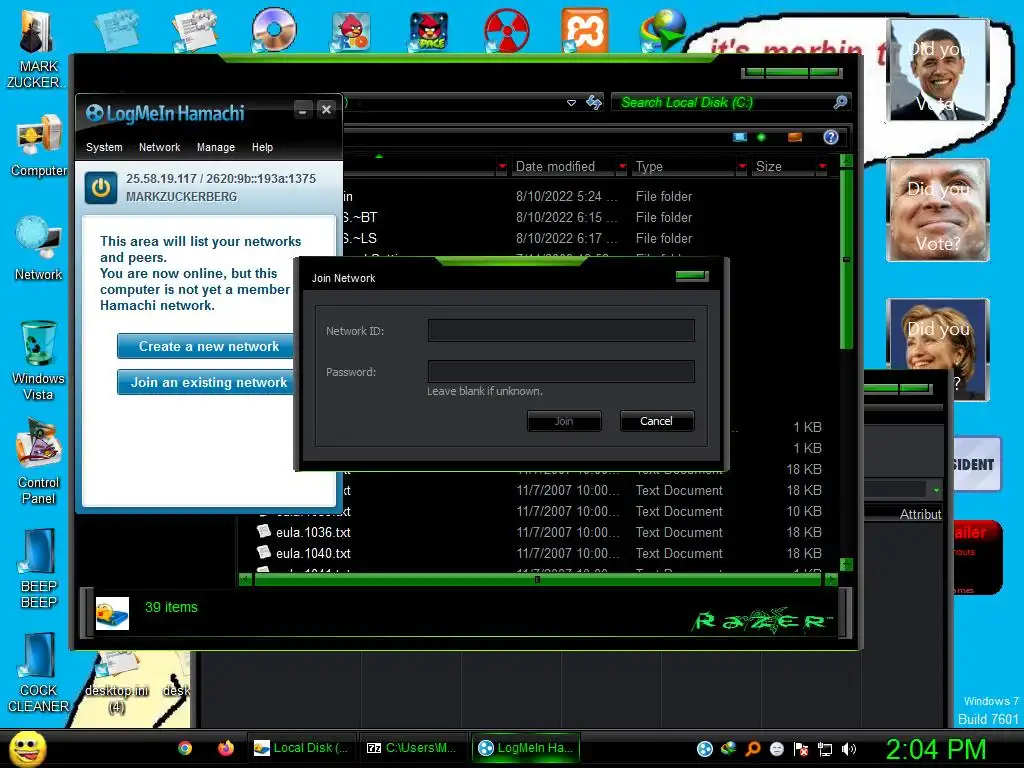Image resolution: width=1024 pixels, height=768 pixels.
Task: Click Create a new network button
Action: [208, 346]
